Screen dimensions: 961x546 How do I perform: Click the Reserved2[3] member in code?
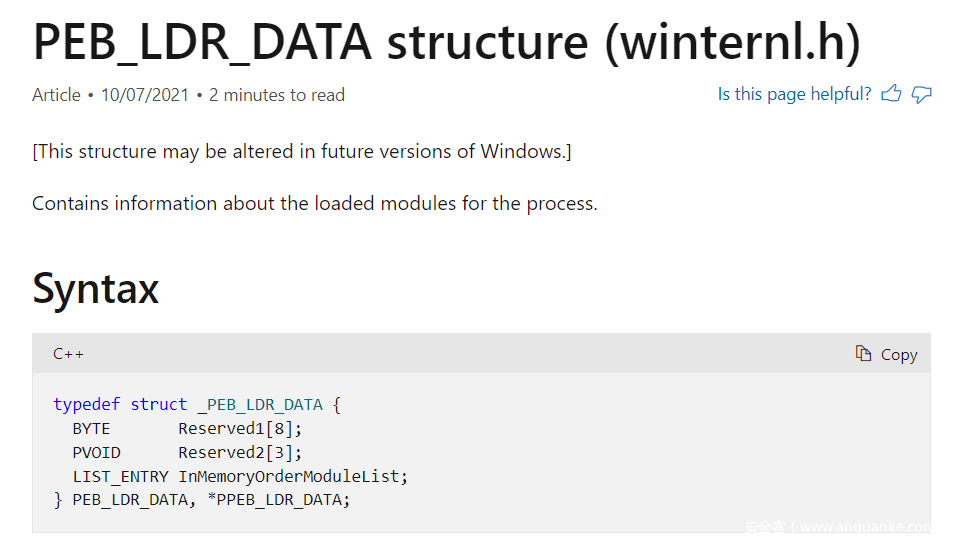coord(240,452)
